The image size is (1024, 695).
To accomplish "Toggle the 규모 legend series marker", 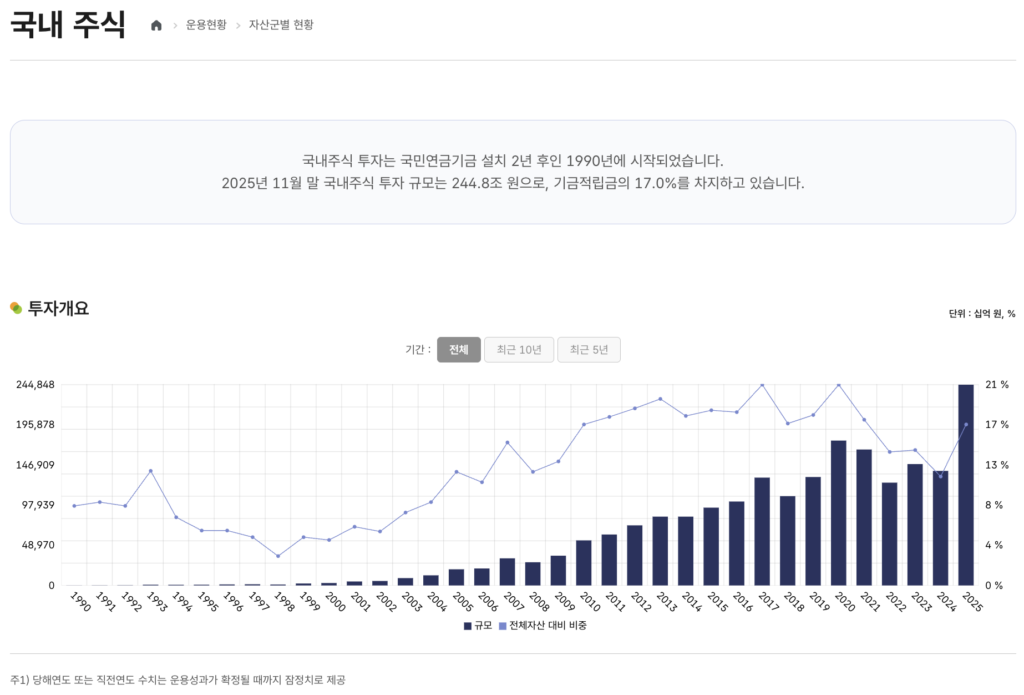I will coord(468,625).
